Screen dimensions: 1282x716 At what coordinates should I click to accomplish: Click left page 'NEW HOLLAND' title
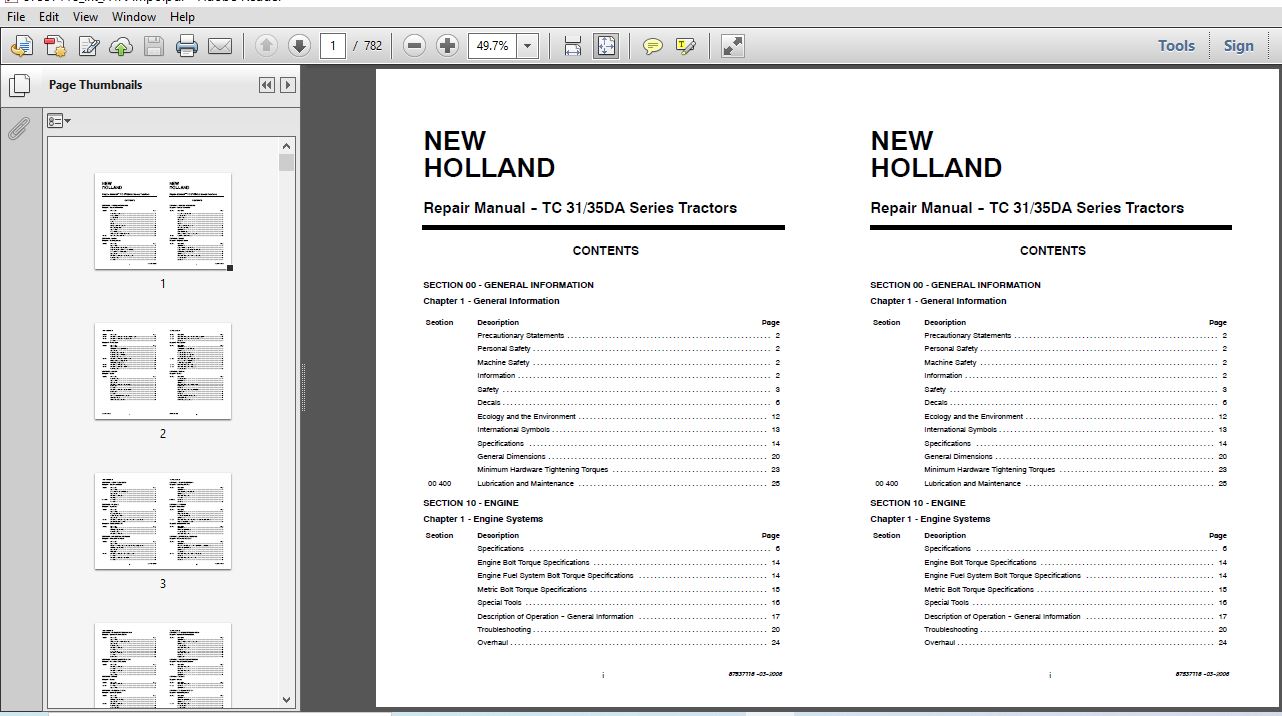pos(489,154)
